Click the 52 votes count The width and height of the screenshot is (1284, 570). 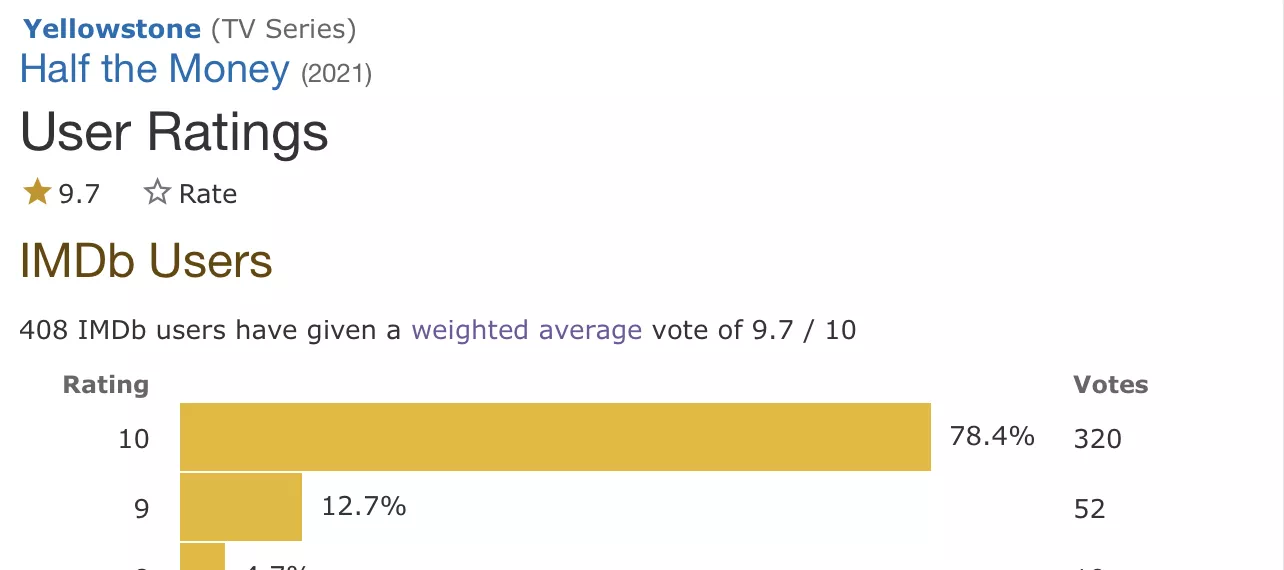click(x=1089, y=509)
